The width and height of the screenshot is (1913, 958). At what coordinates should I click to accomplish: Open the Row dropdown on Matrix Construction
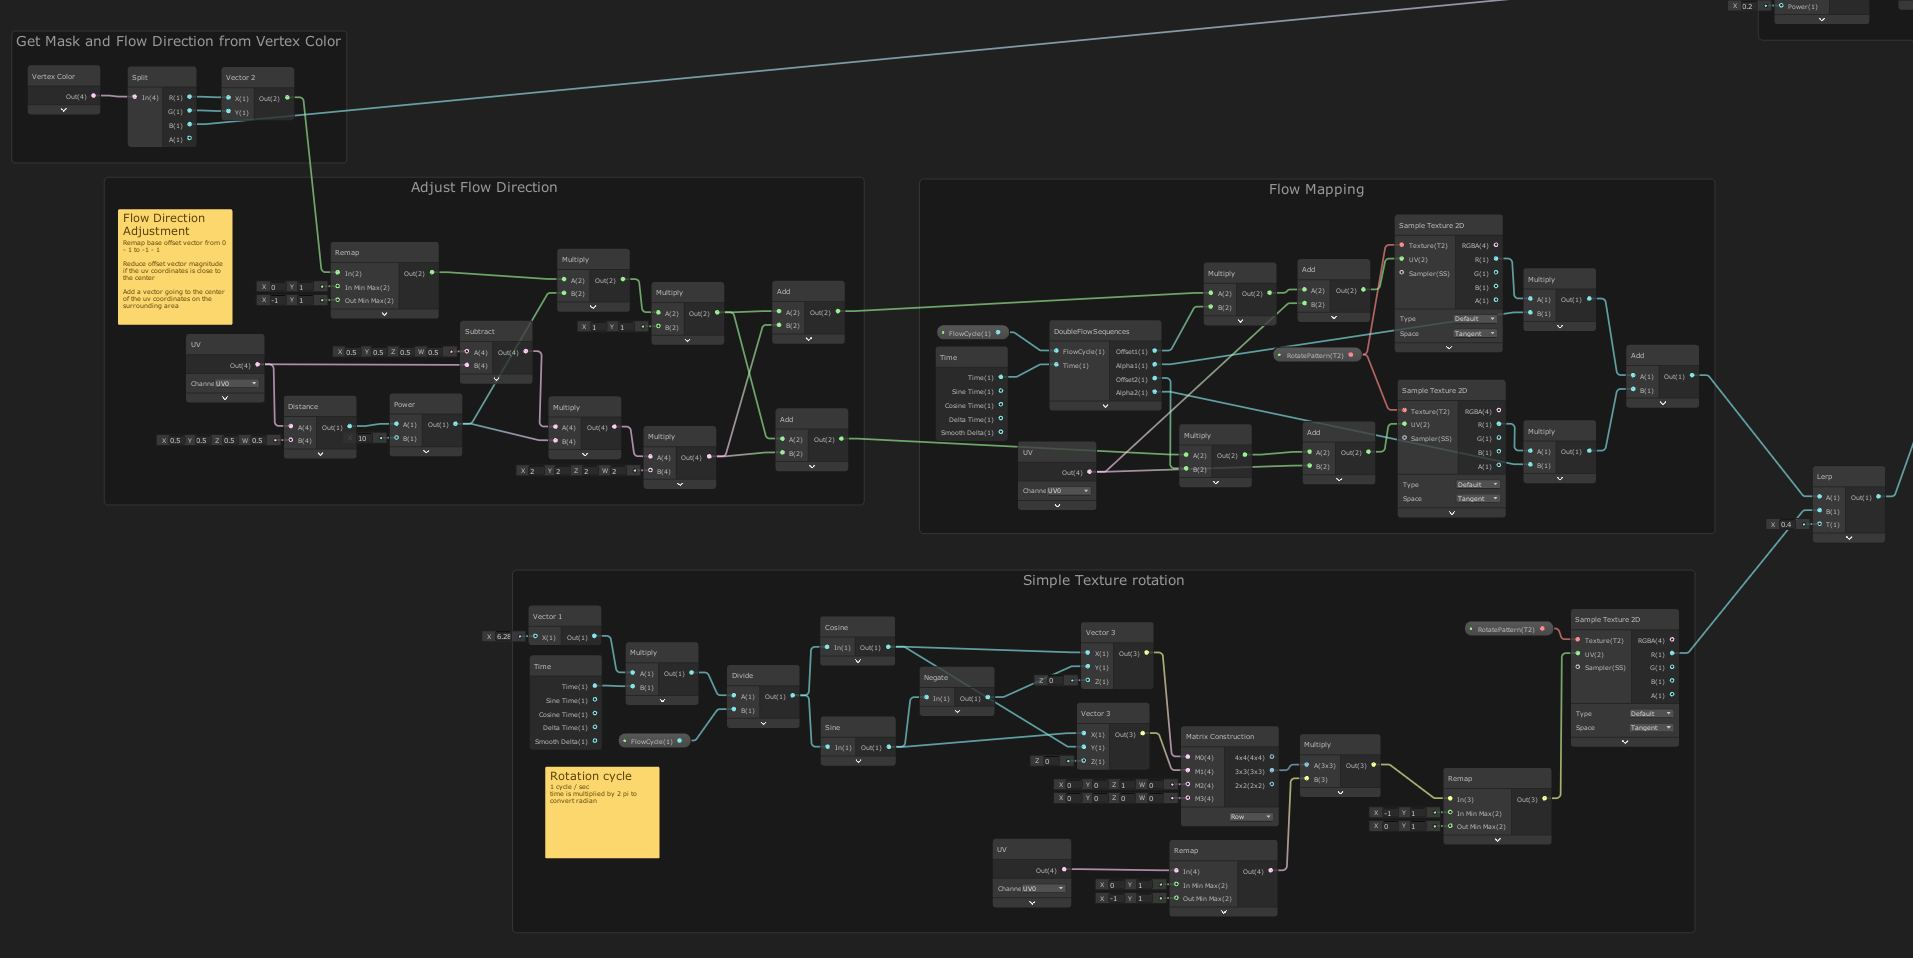1251,817
